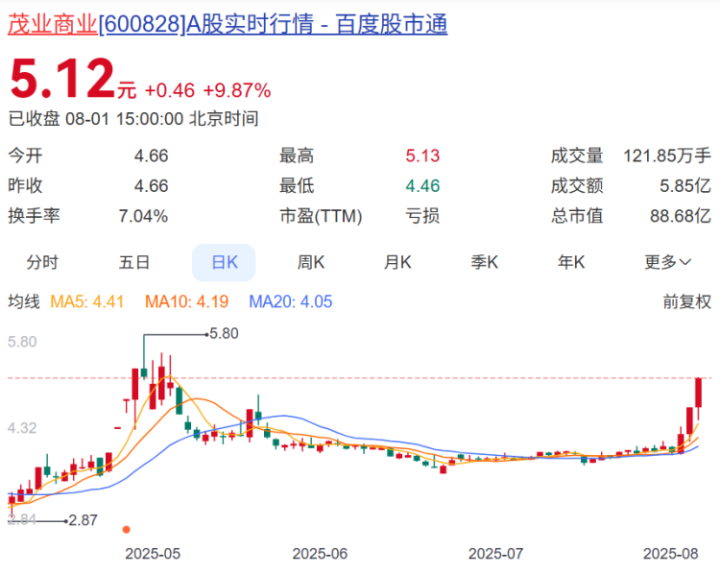Click the 今开 value 4.66
The width and height of the screenshot is (720, 574).
point(151,156)
